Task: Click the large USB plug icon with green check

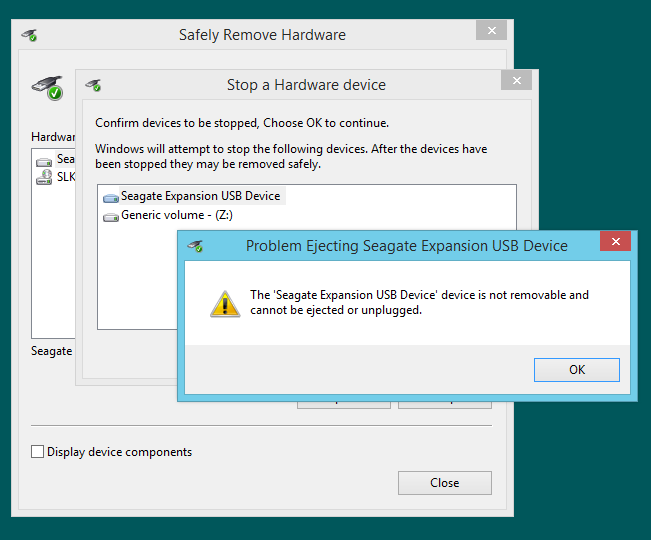Action: point(47,88)
